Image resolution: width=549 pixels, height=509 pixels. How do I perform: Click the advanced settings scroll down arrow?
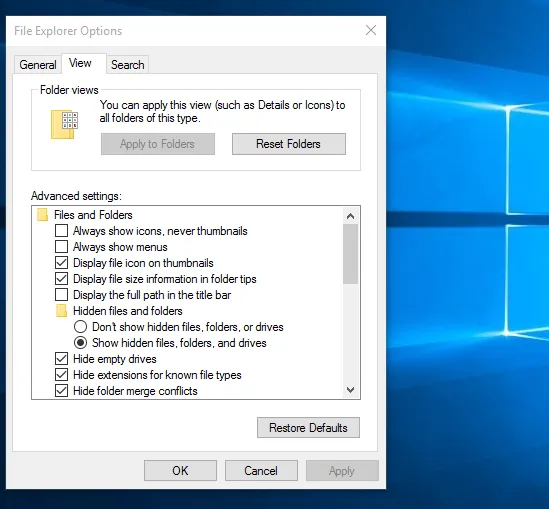(x=350, y=390)
